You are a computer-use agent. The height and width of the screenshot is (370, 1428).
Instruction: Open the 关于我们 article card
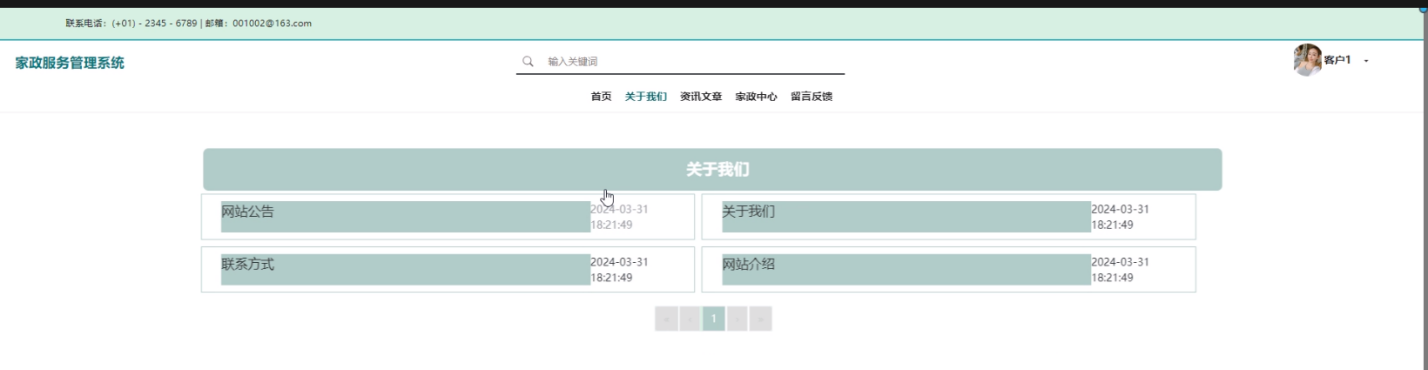point(948,217)
